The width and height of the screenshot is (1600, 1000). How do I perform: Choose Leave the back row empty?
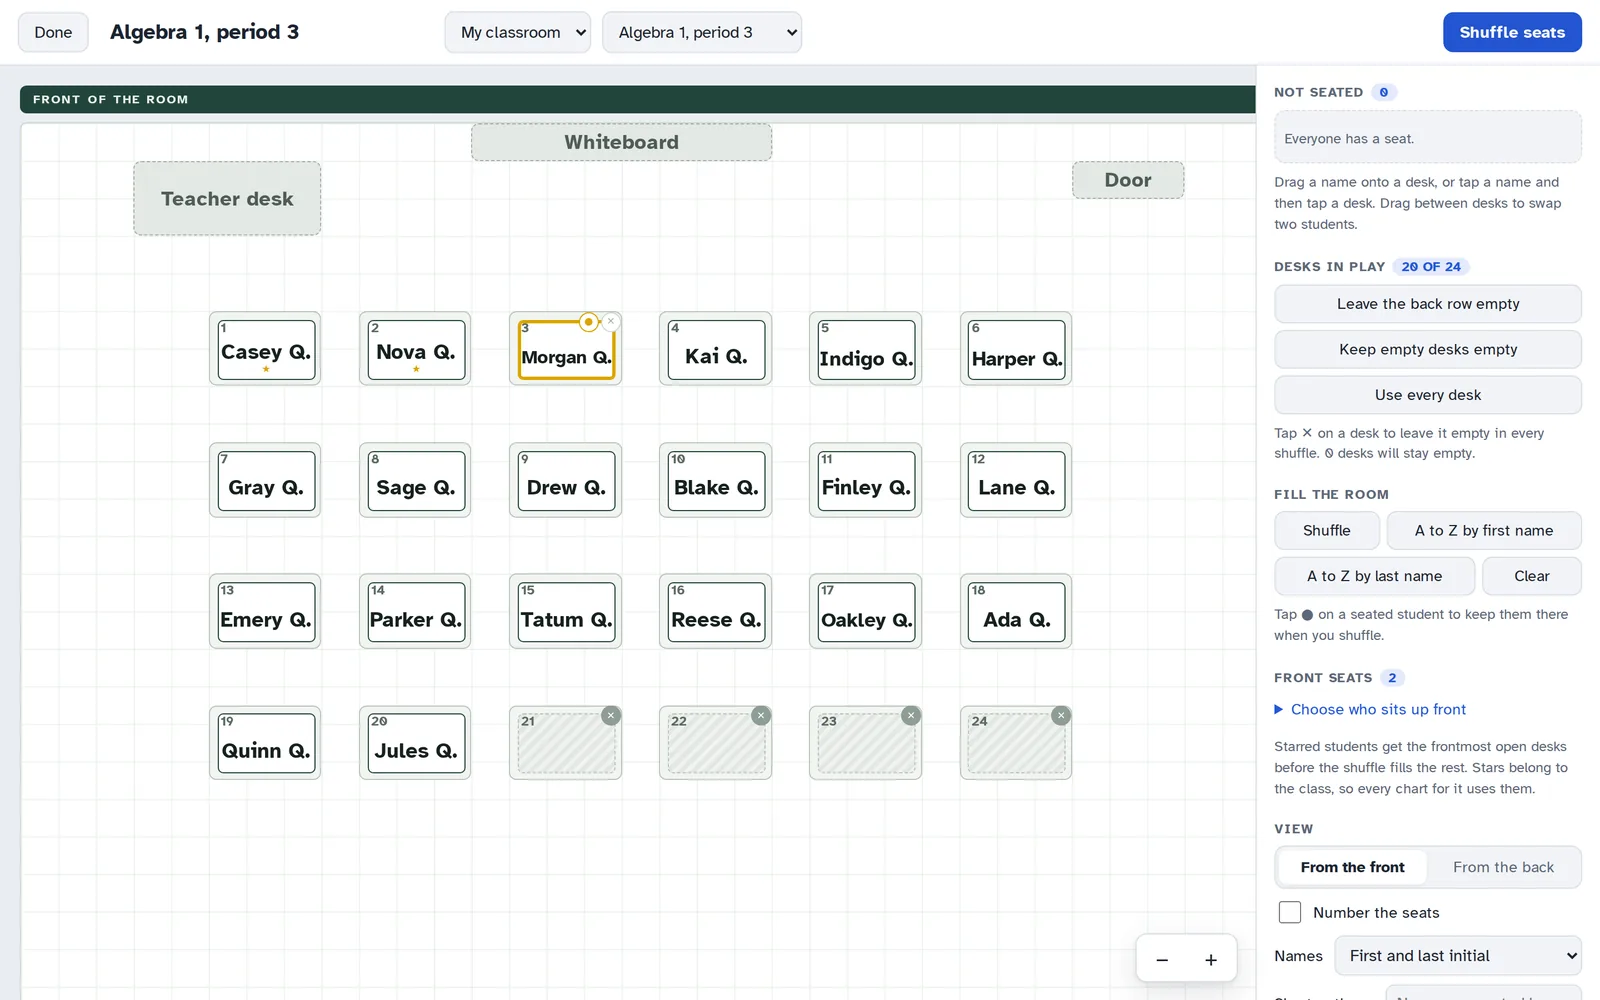pyautogui.click(x=1428, y=304)
